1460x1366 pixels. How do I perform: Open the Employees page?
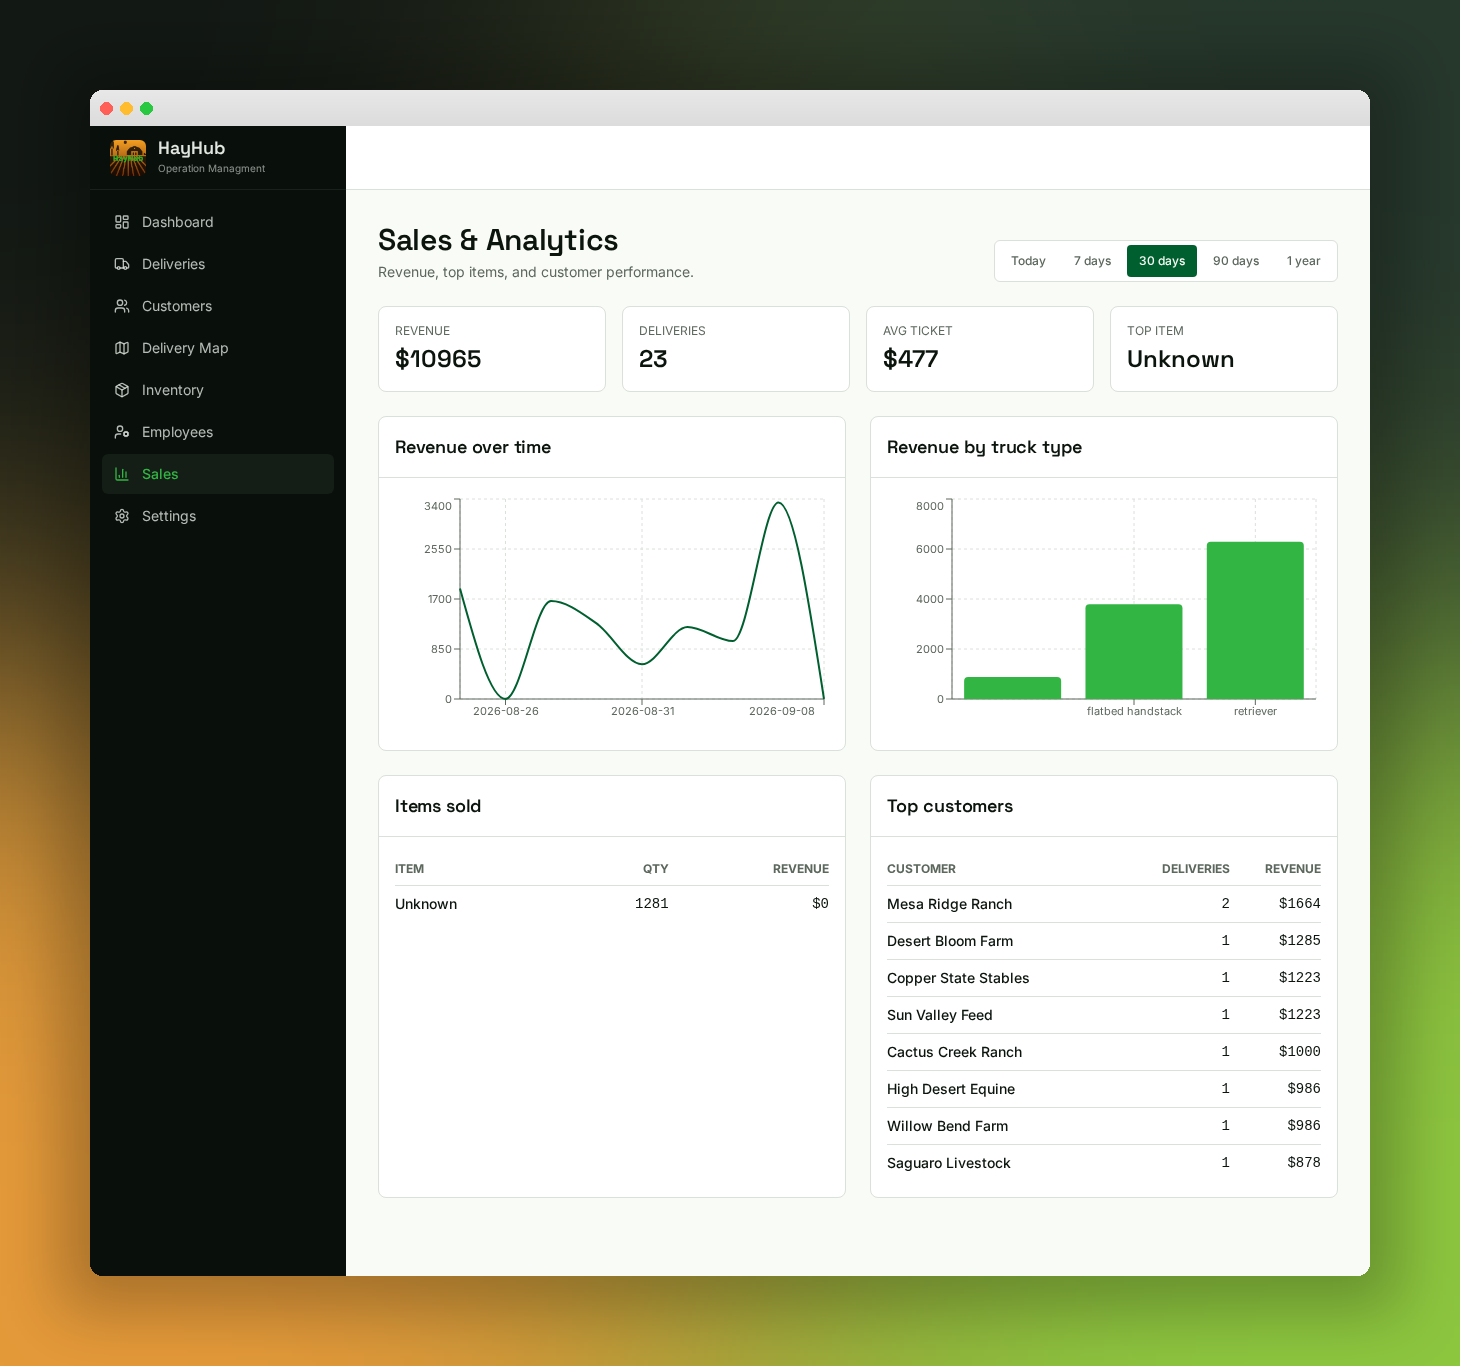pos(218,432)
